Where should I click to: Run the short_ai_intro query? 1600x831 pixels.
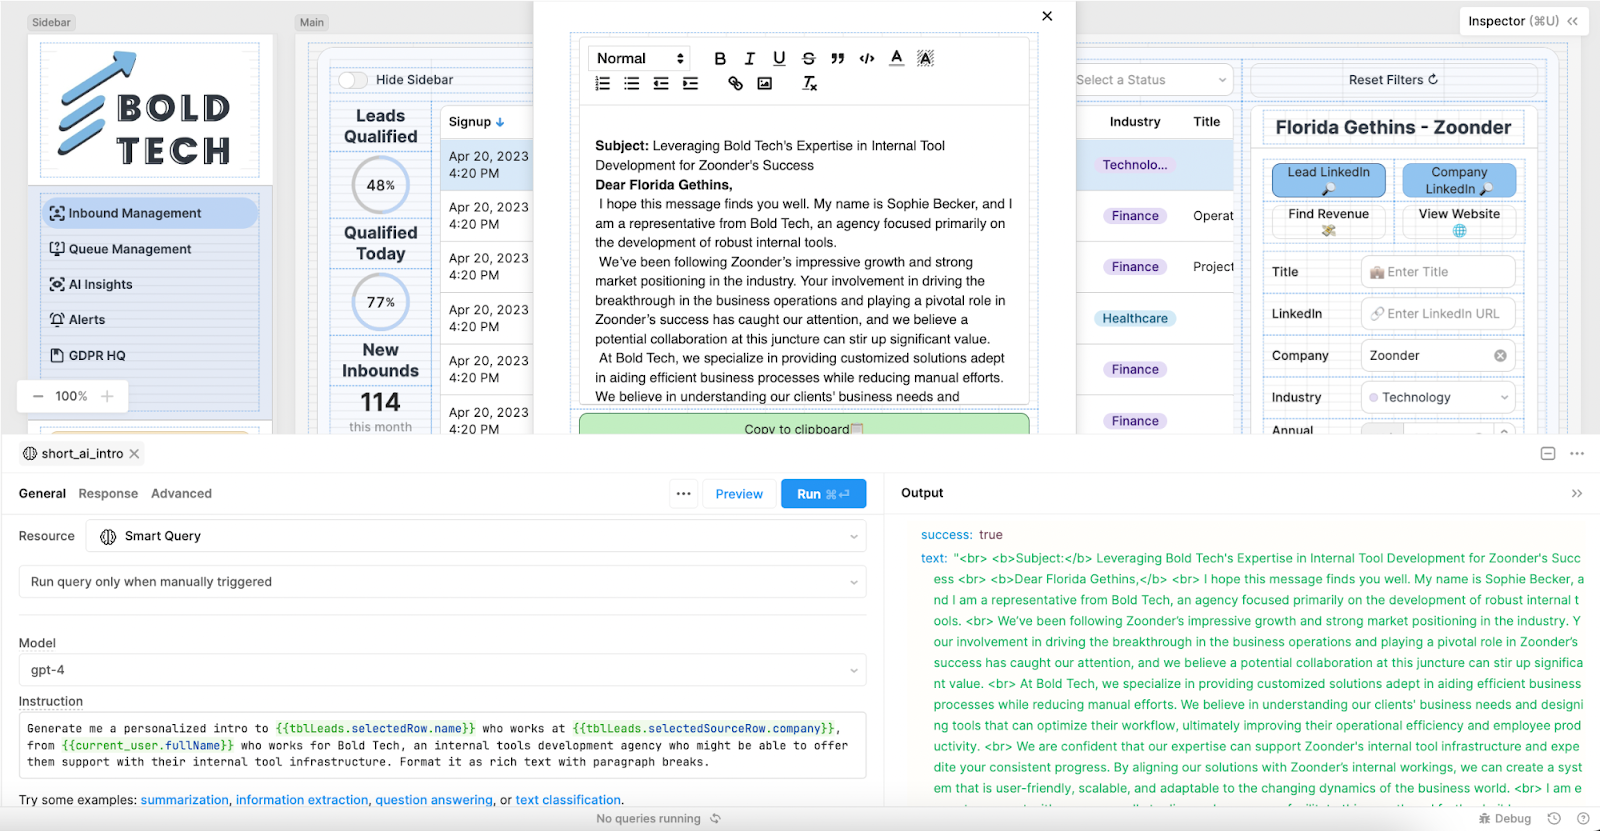click(823, 494)
